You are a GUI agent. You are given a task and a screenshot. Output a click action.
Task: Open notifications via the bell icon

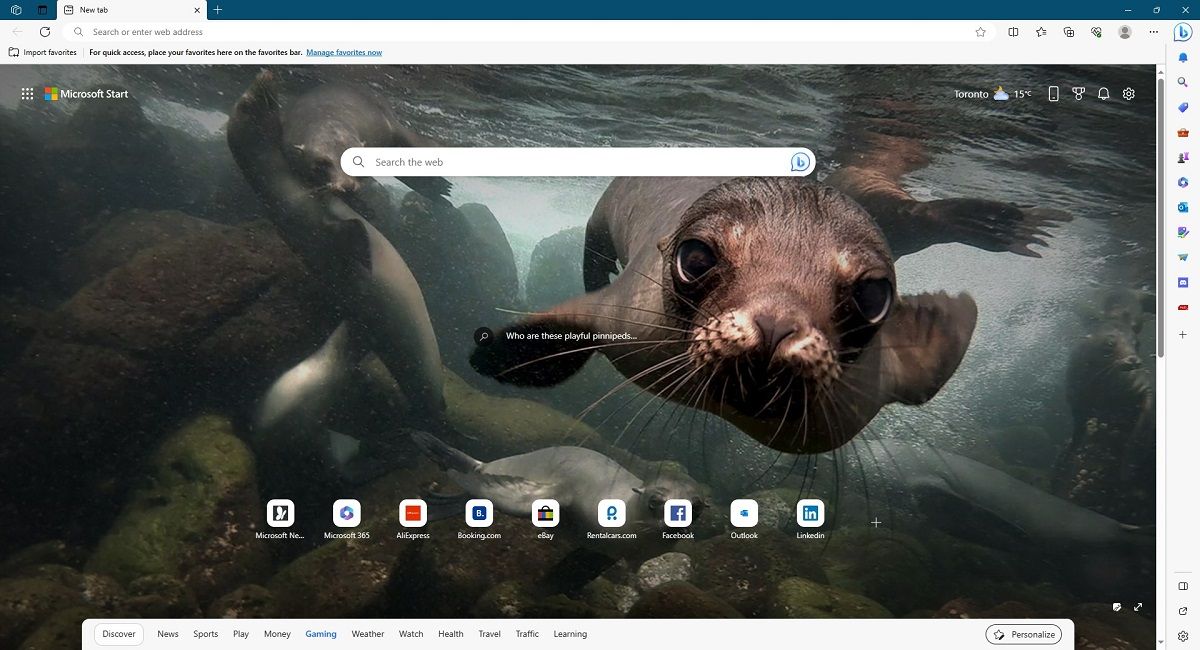(1103, 93)
